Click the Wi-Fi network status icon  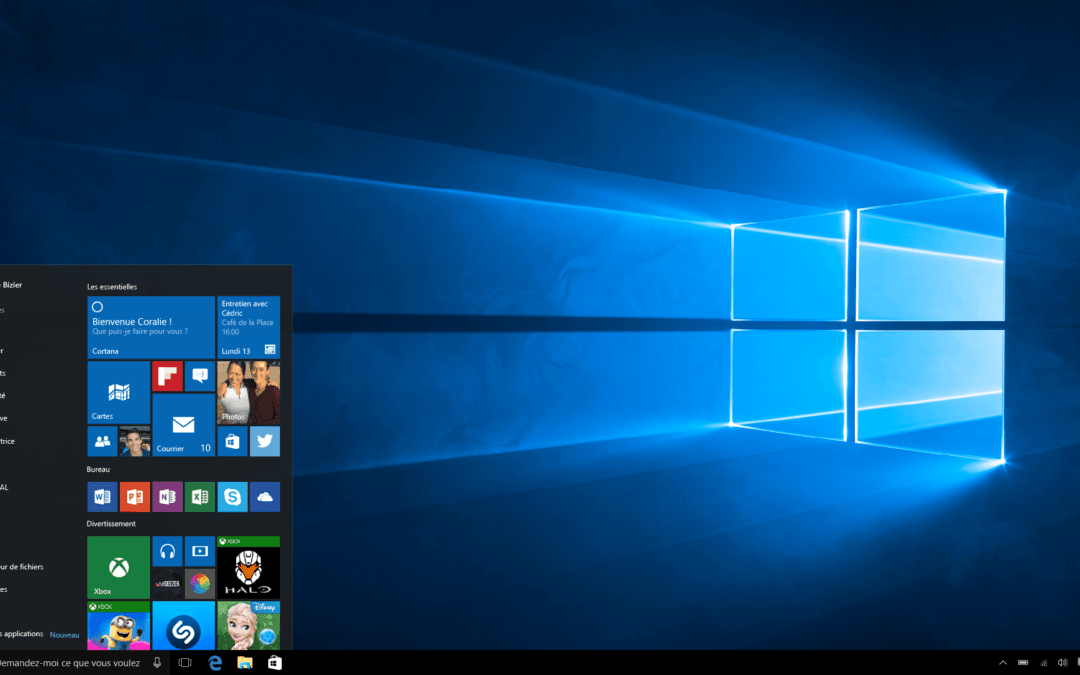1044,662
